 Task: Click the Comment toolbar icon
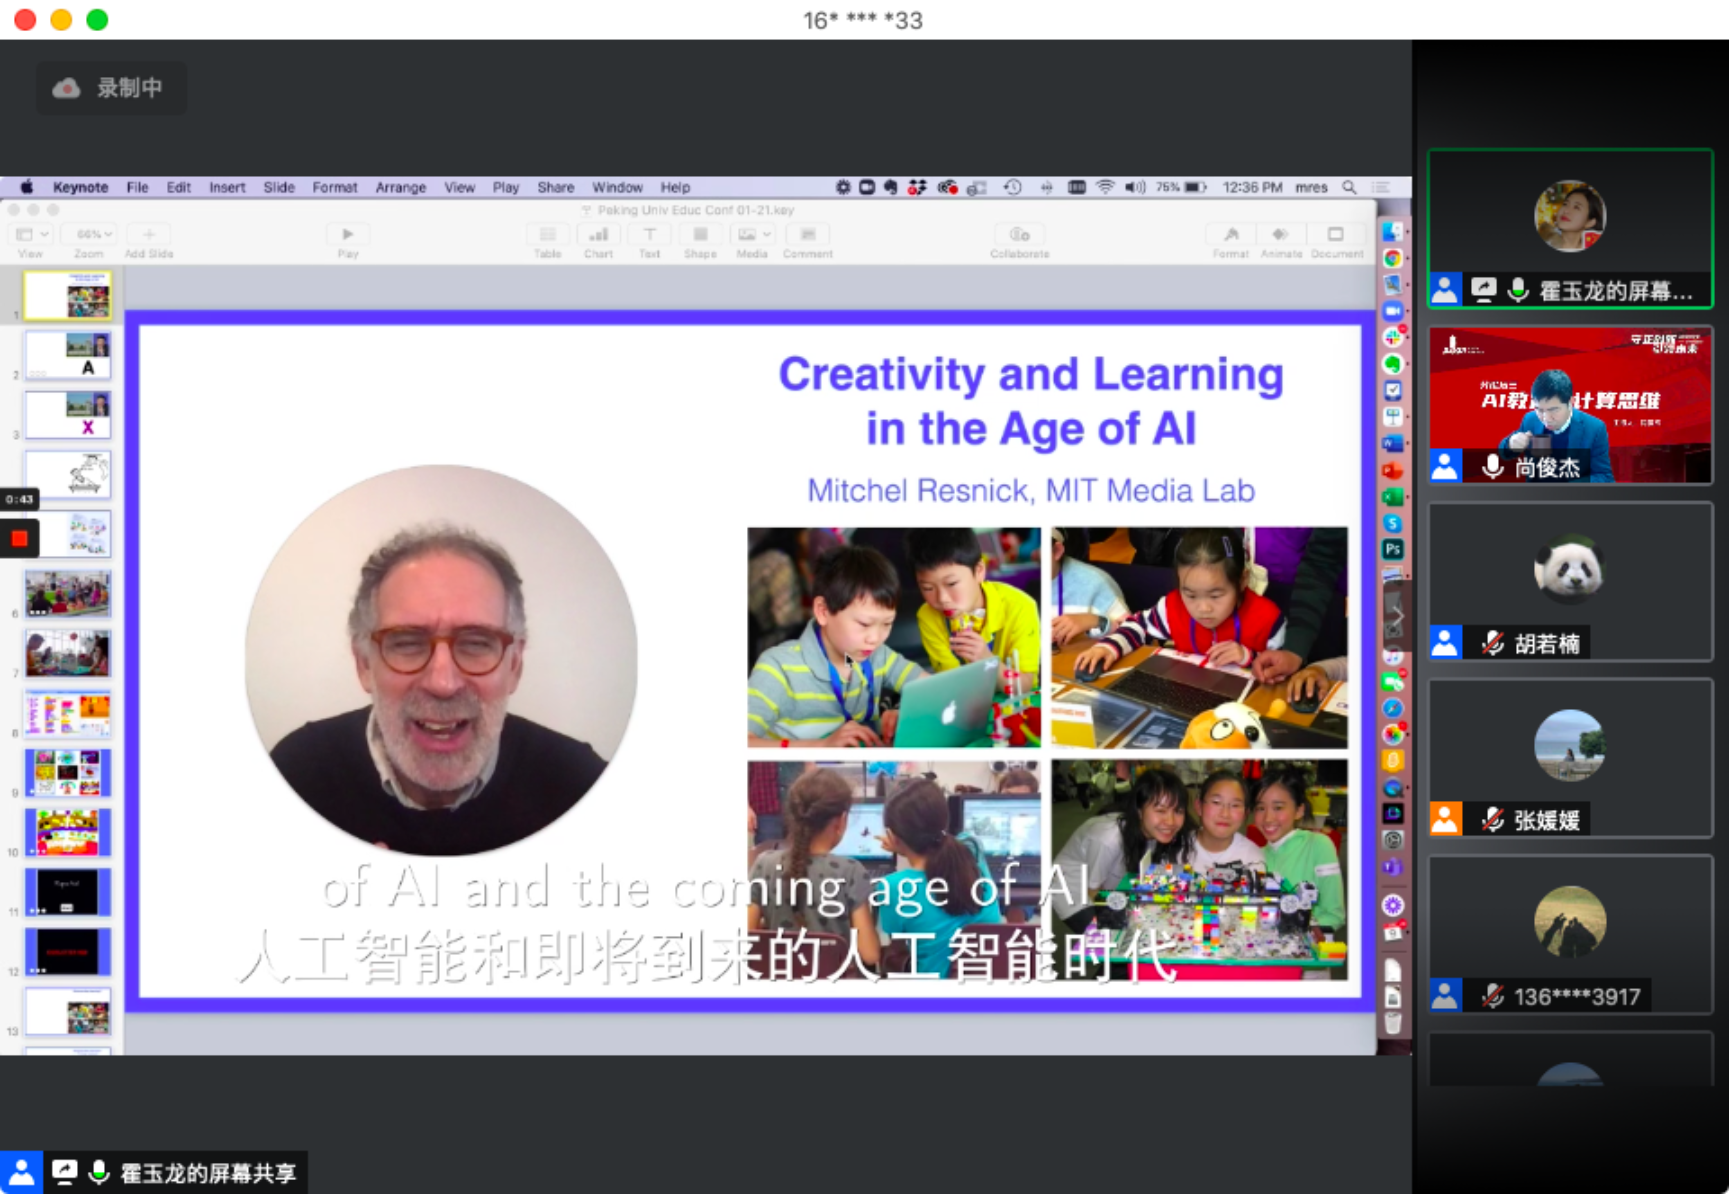807,235
